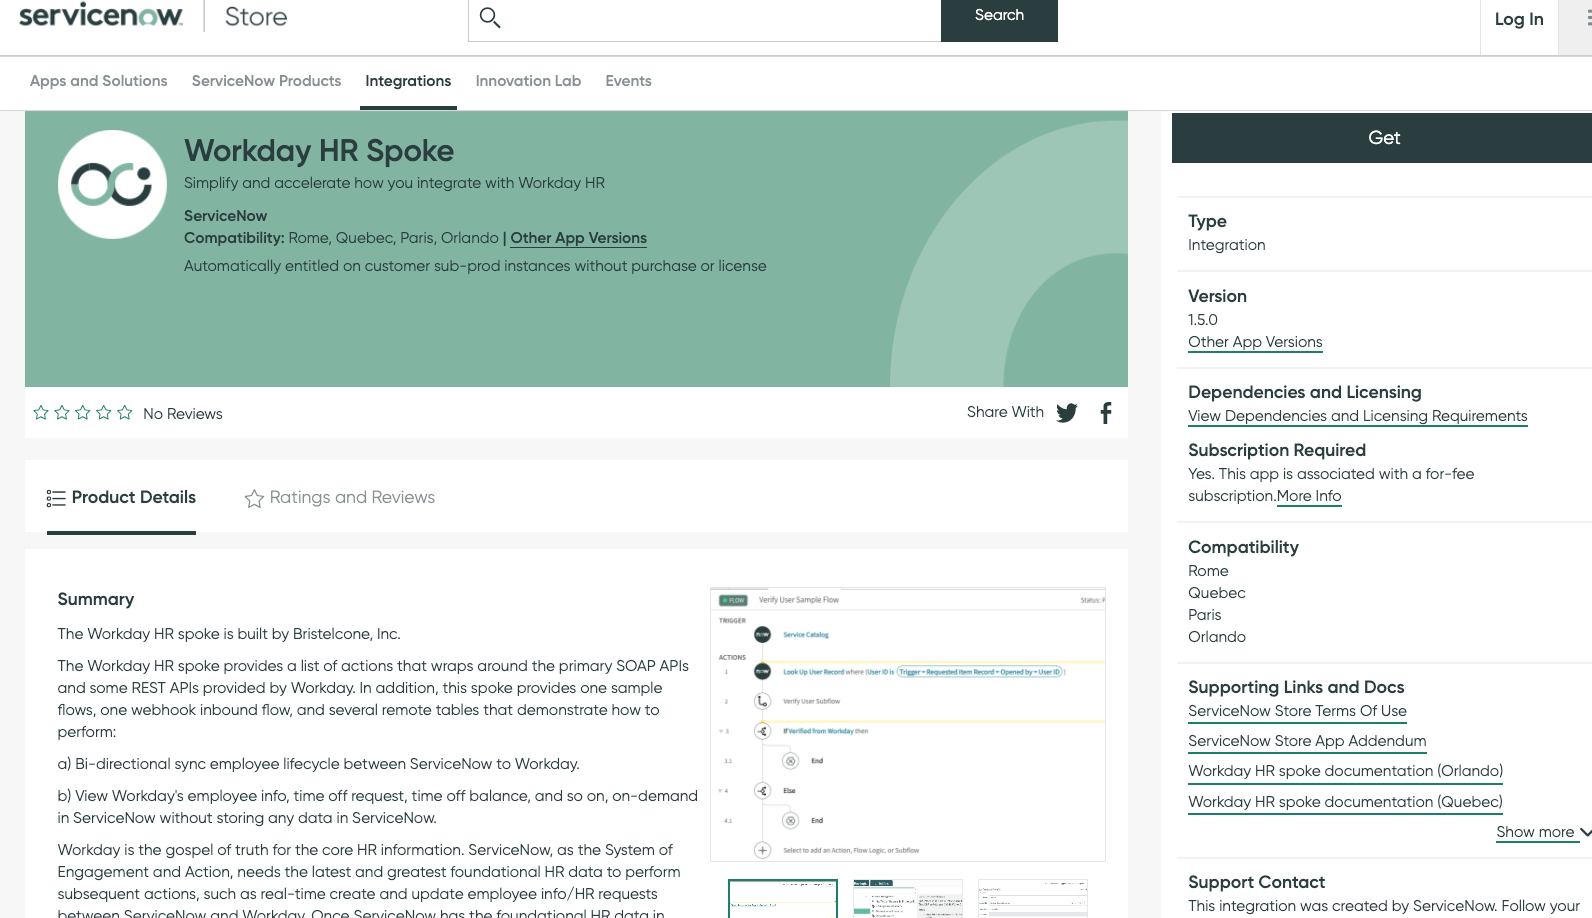Share on Twitter via bird icon

coord(1067,413)
